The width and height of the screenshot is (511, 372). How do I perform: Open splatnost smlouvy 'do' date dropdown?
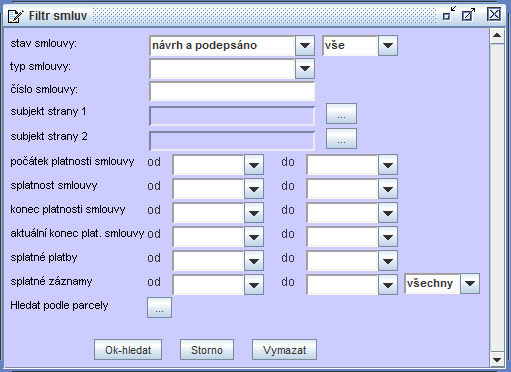pos(388,189)
